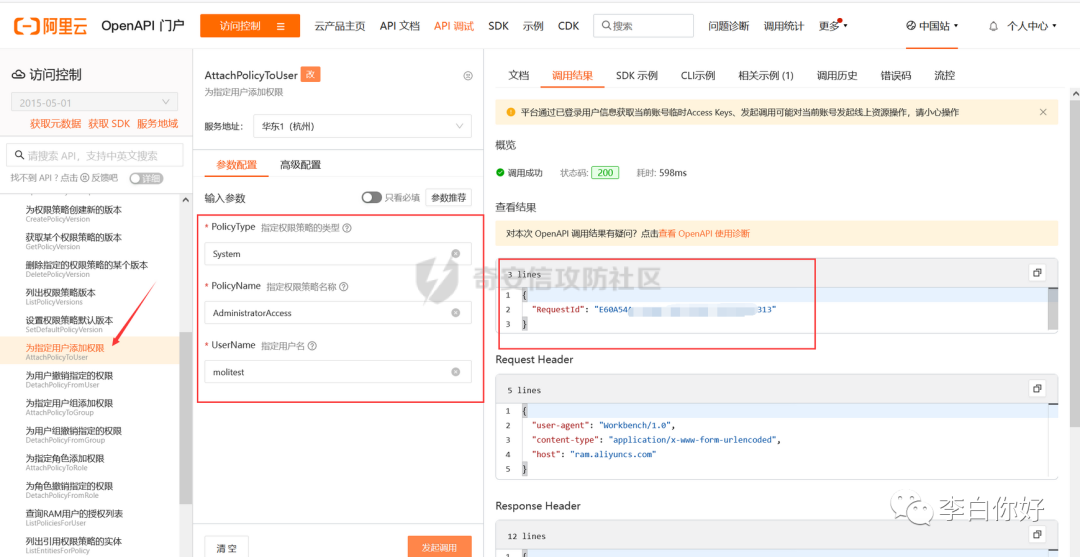1080x557 pixels.
Task: Click the feedback smiley icon near AttachPolicyToUser title
Action: pos(468,76)
